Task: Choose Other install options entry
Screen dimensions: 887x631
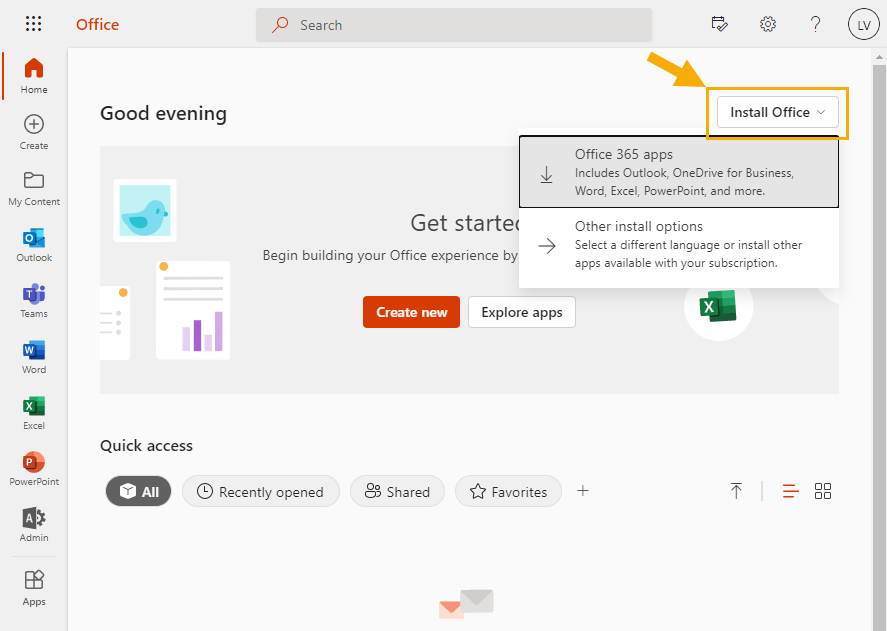Action: coord(679,244)
